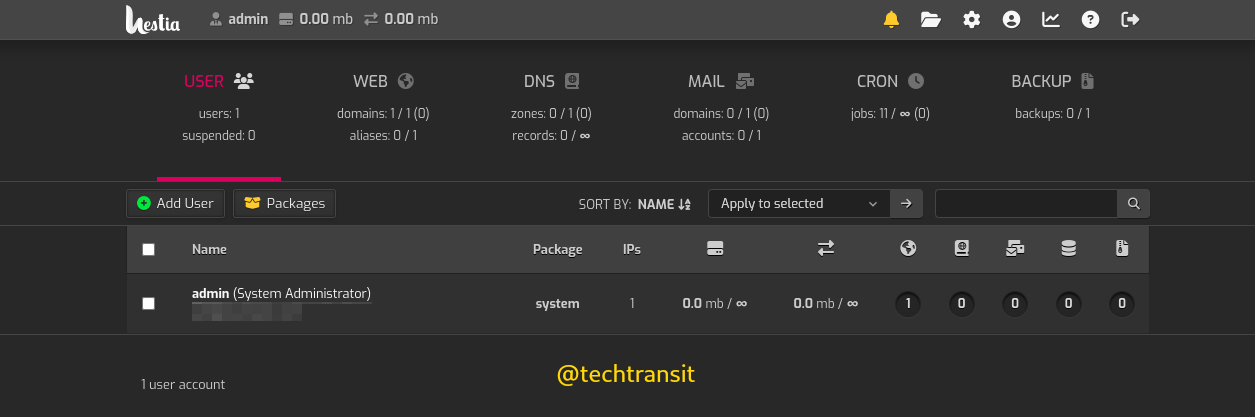Open the CRON tab

coord(890,82)
